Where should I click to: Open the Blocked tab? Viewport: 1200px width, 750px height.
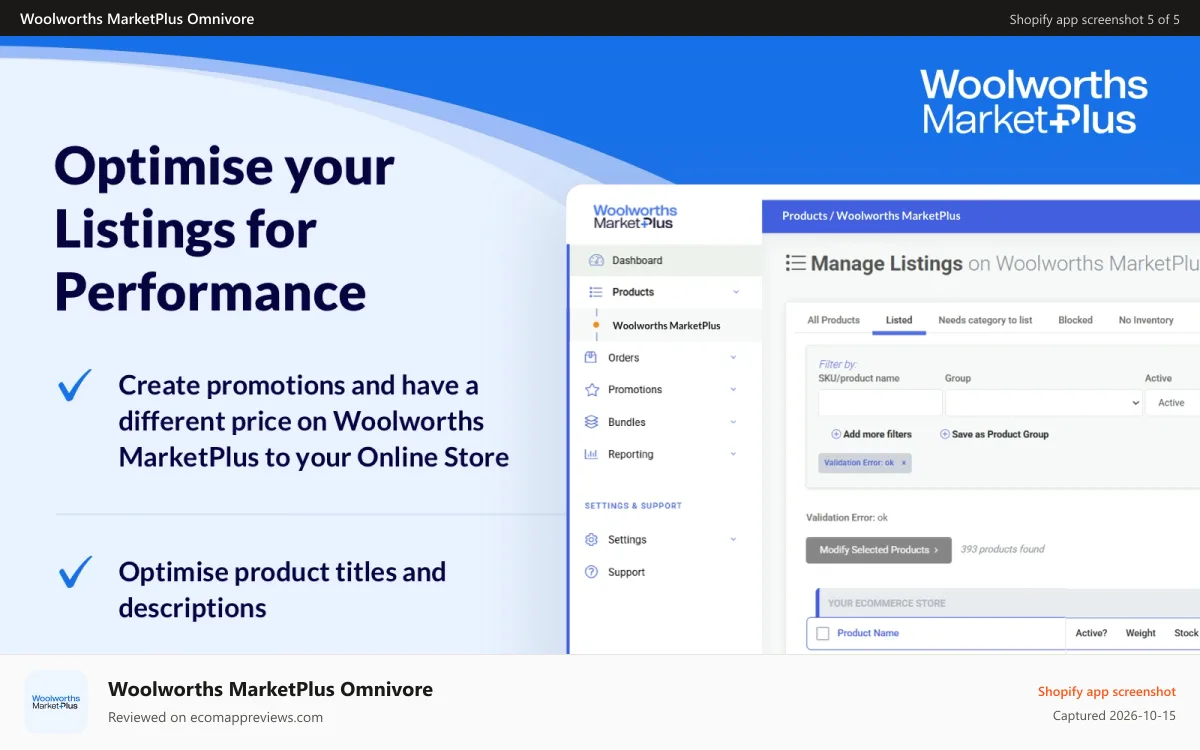pyautogui.click(x=1075, y=320)
